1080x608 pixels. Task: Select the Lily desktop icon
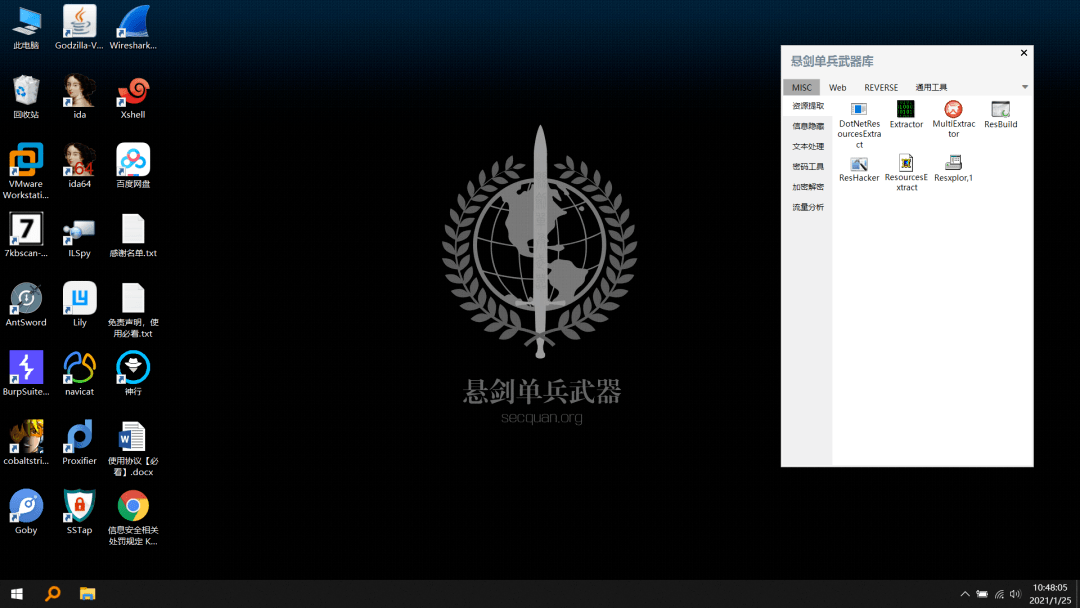pos(79,304)
